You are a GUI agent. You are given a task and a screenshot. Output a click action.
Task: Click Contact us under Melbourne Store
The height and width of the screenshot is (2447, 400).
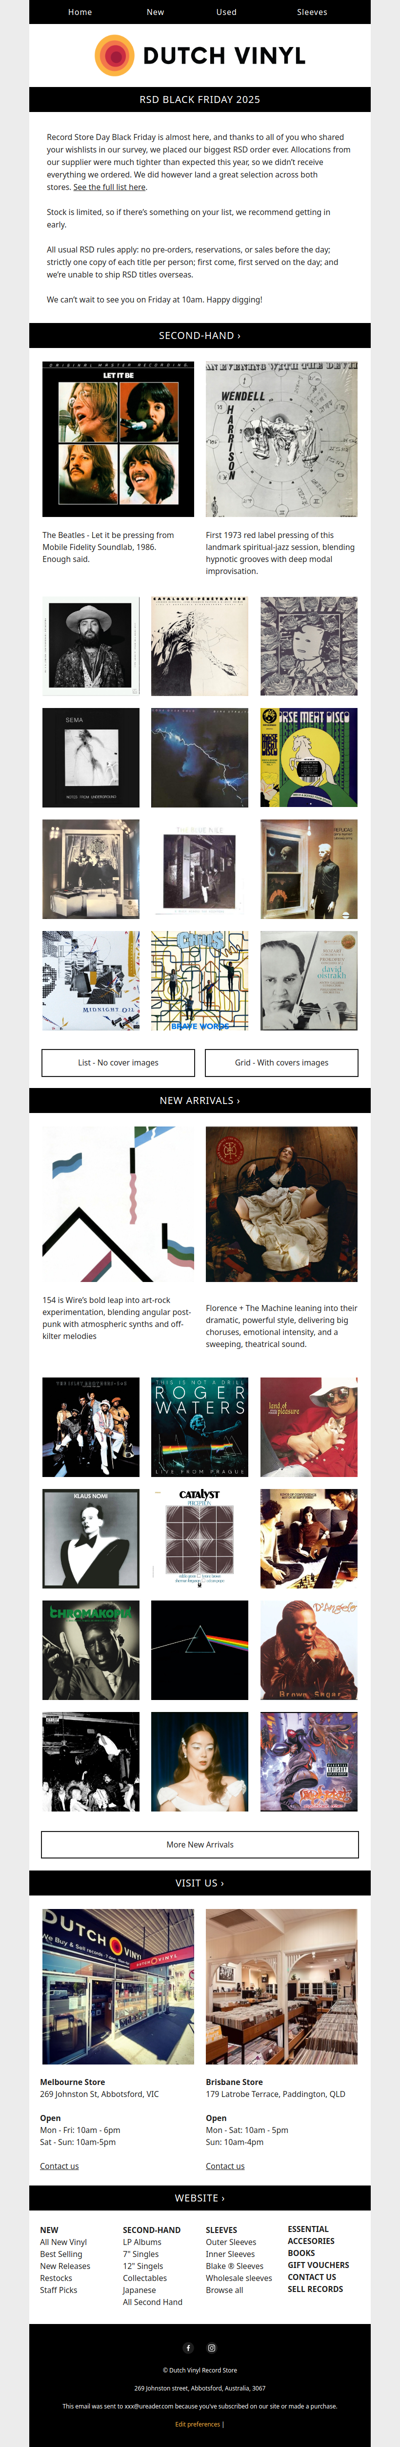click(x=59, y=2166)
